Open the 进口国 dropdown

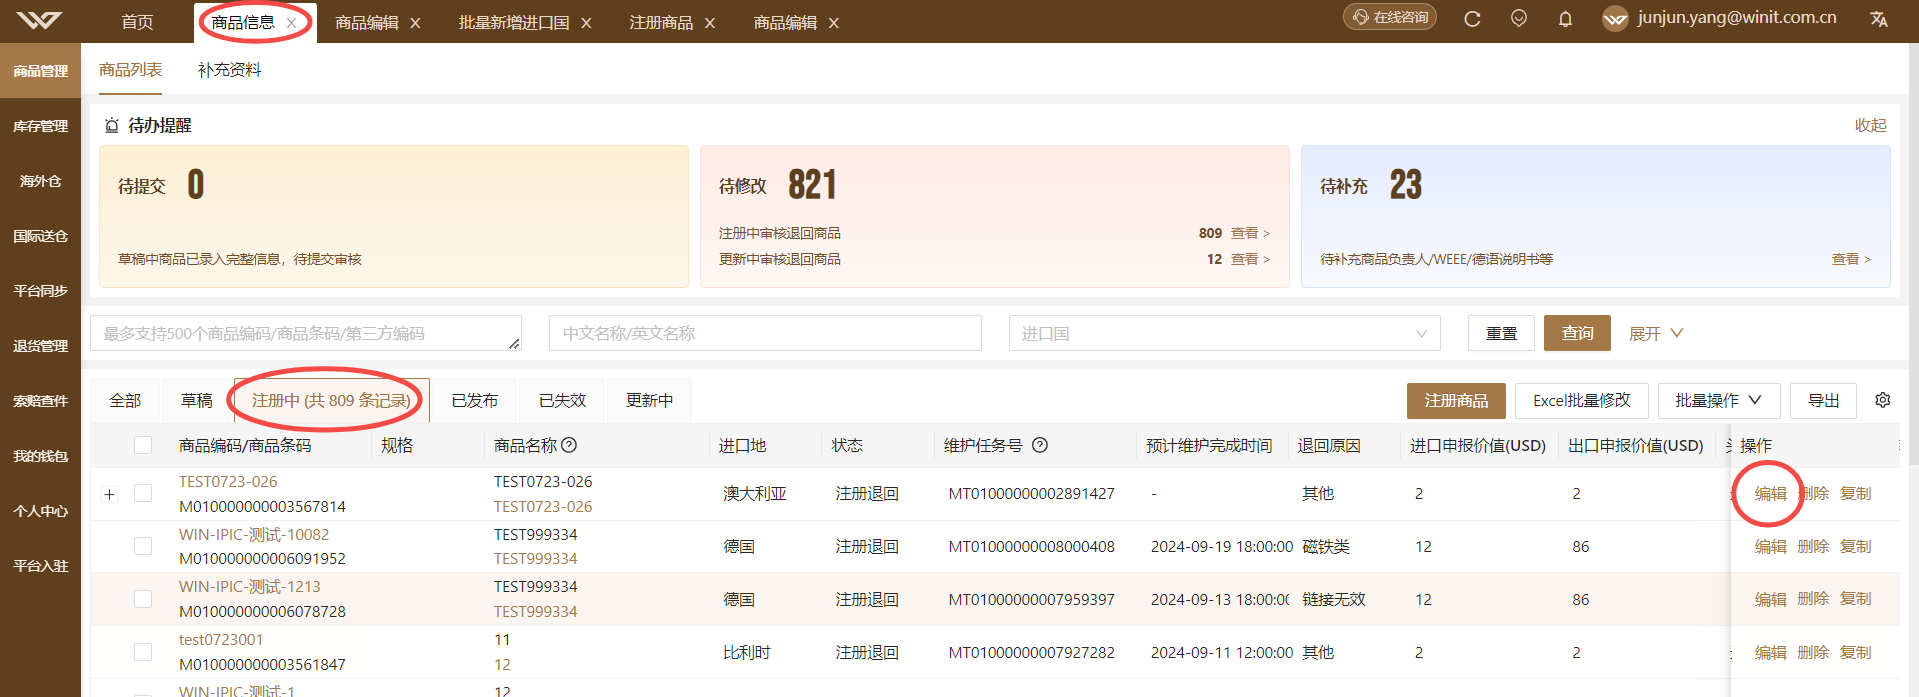click(x=1225, y=333)
